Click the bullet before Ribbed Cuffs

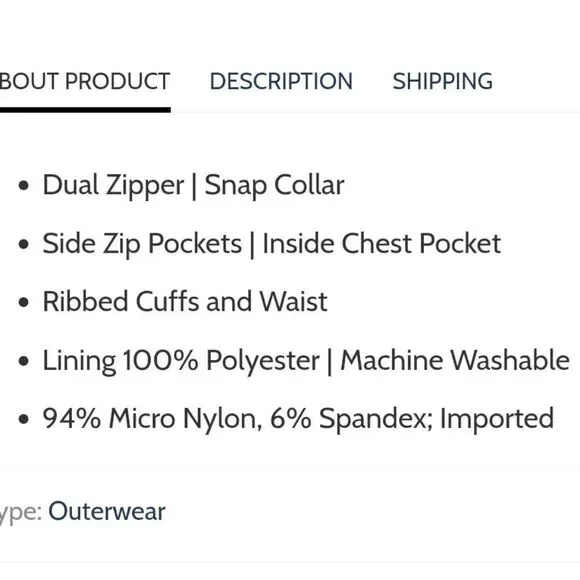coord(23,302)
